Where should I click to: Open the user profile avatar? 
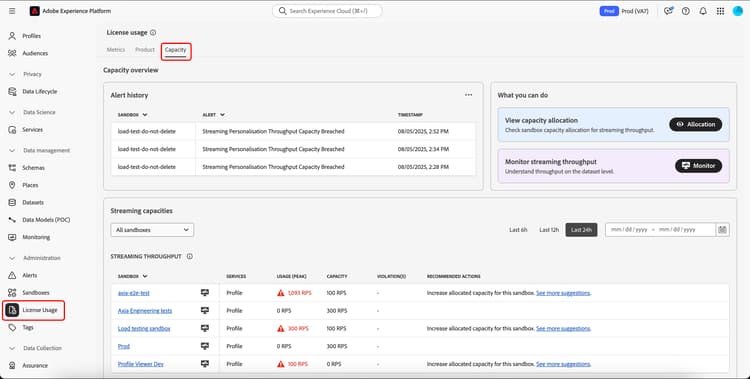[738, 11]
